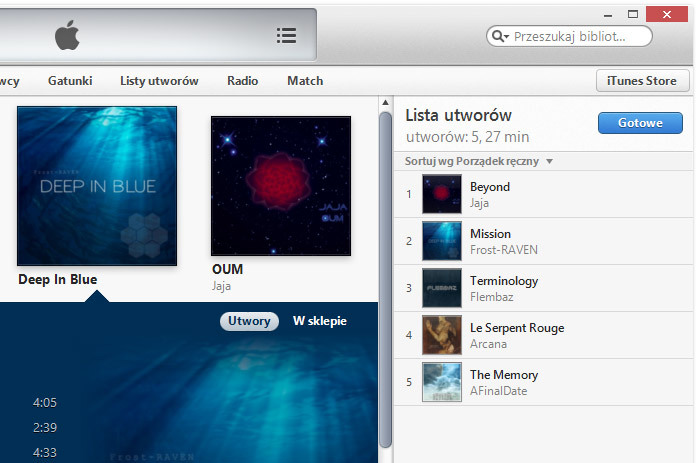Focus the Przeszukaj bibliotekę search field
The width and height of the screenshot is (700, 463).
coord(569,36)
